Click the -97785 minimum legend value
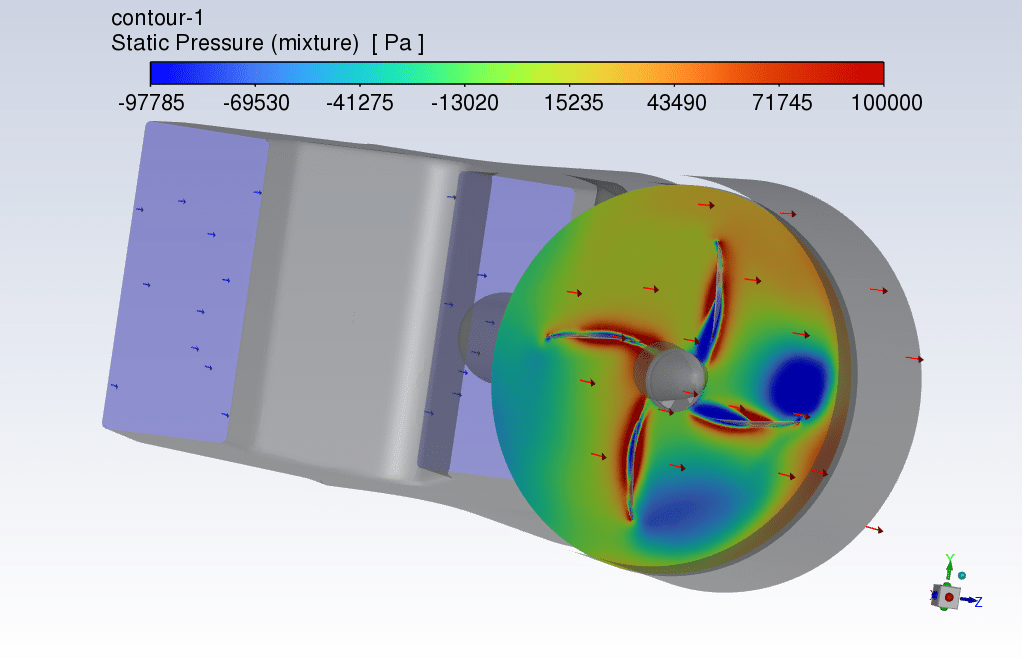This screenshot has width=1022, height=664. [151, 103]
